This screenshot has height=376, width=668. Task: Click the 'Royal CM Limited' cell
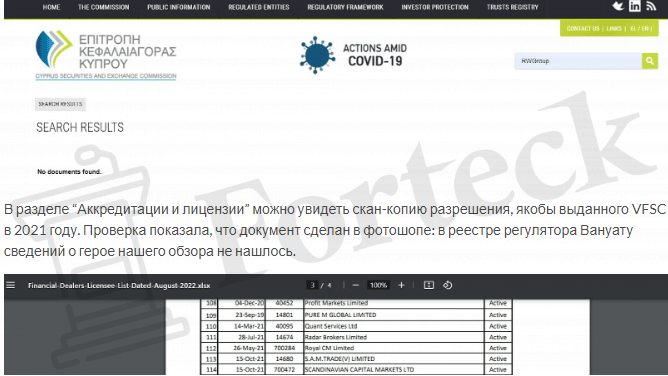pyautogui.click(x=394, y=348)
